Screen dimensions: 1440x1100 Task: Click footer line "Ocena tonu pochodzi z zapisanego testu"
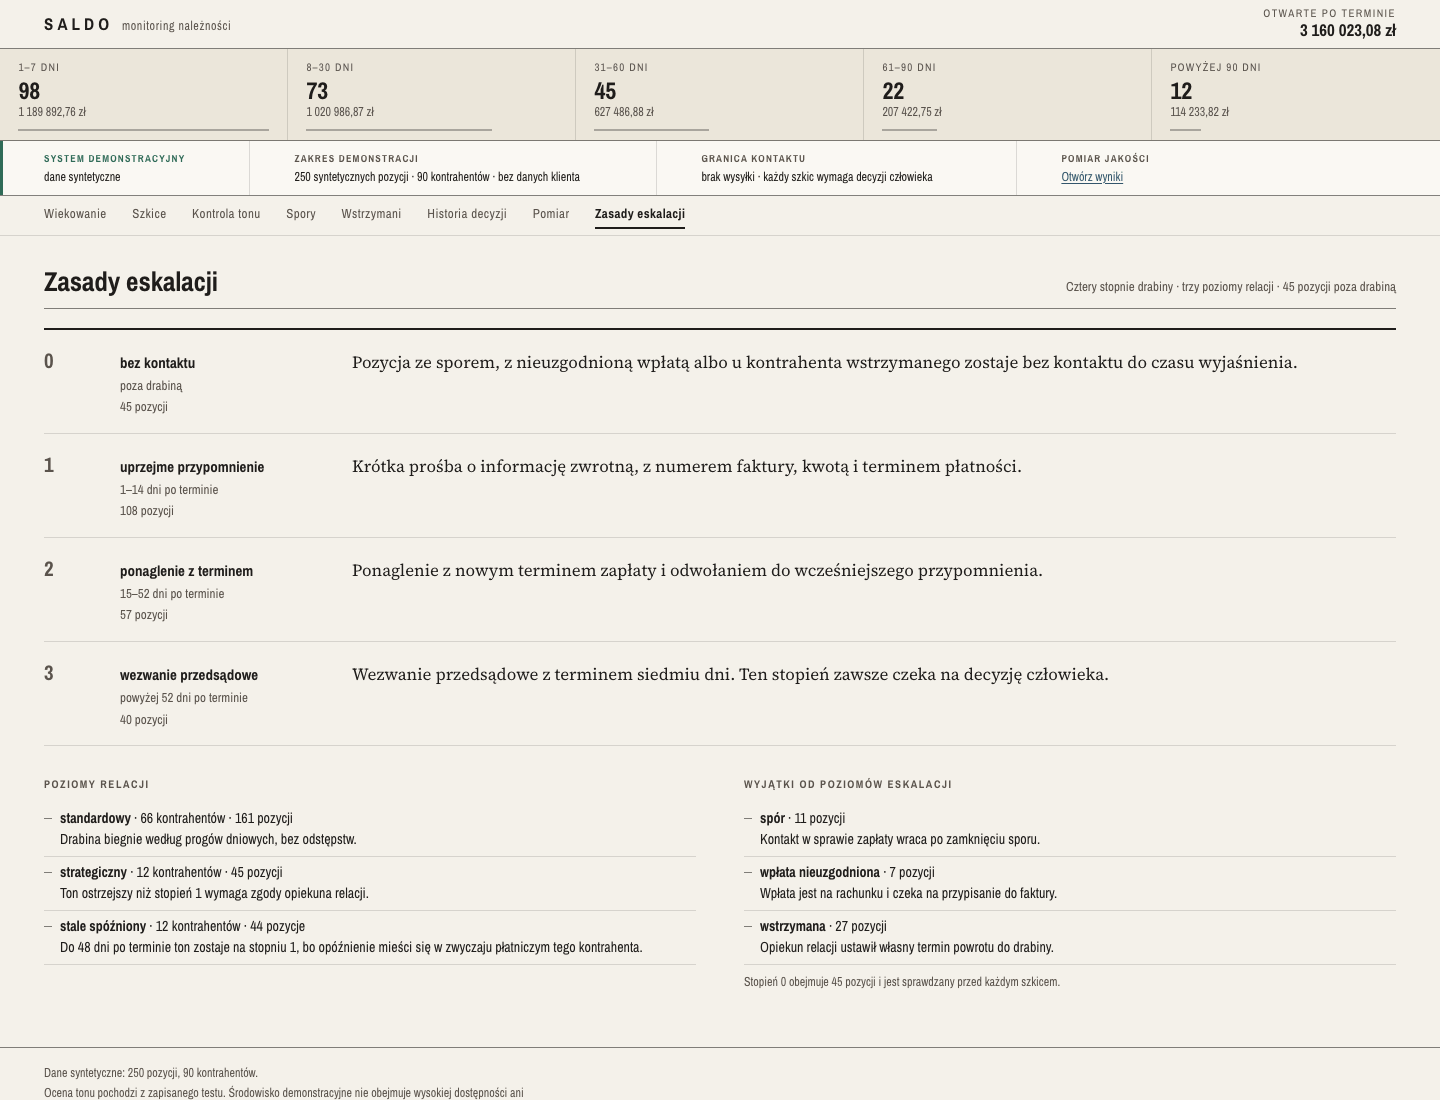point(284,1093)
